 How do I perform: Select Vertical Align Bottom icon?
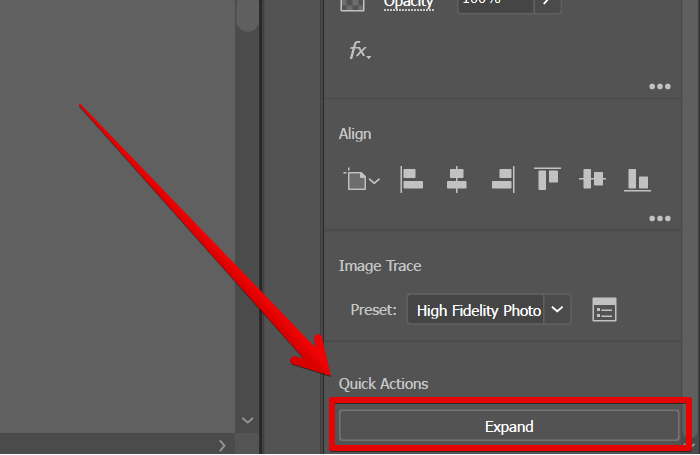point(637,180)
